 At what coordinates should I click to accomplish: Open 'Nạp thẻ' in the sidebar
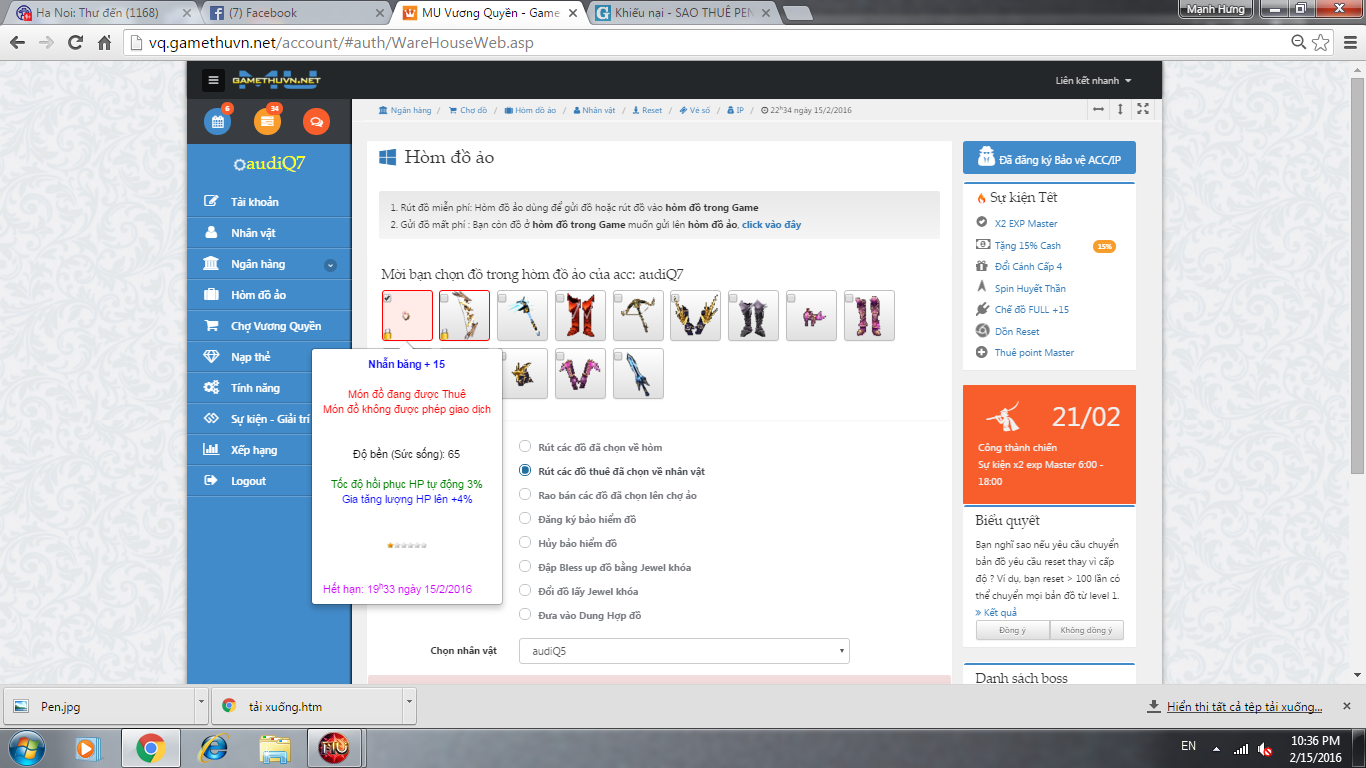pyautogui.click(x=250, y=357)
